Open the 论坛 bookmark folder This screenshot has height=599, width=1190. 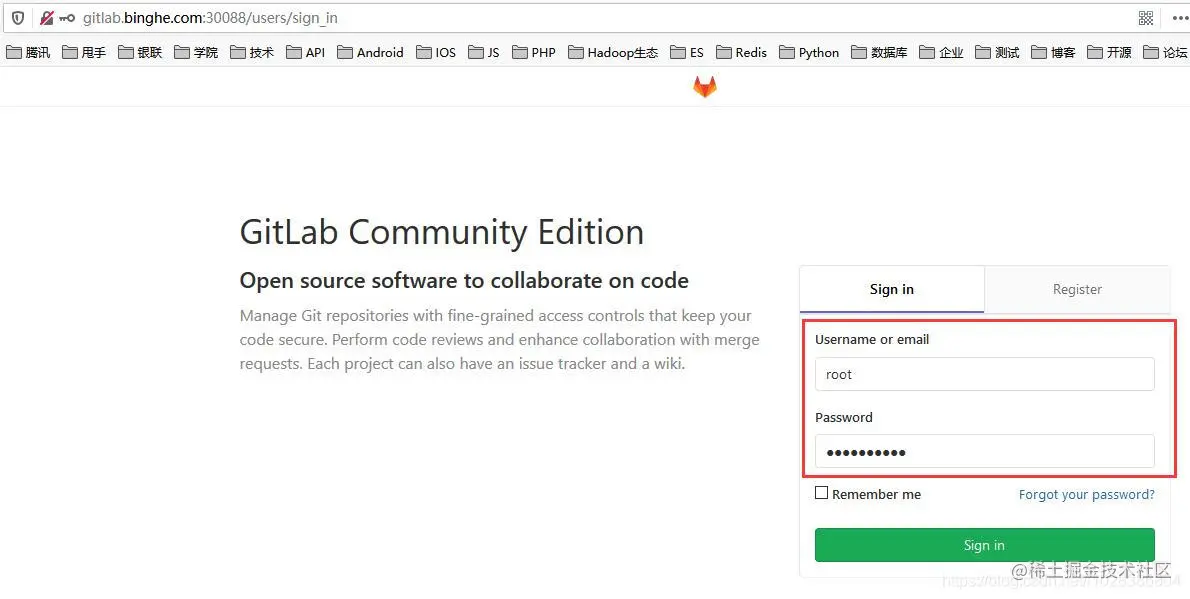[1166, 52]
